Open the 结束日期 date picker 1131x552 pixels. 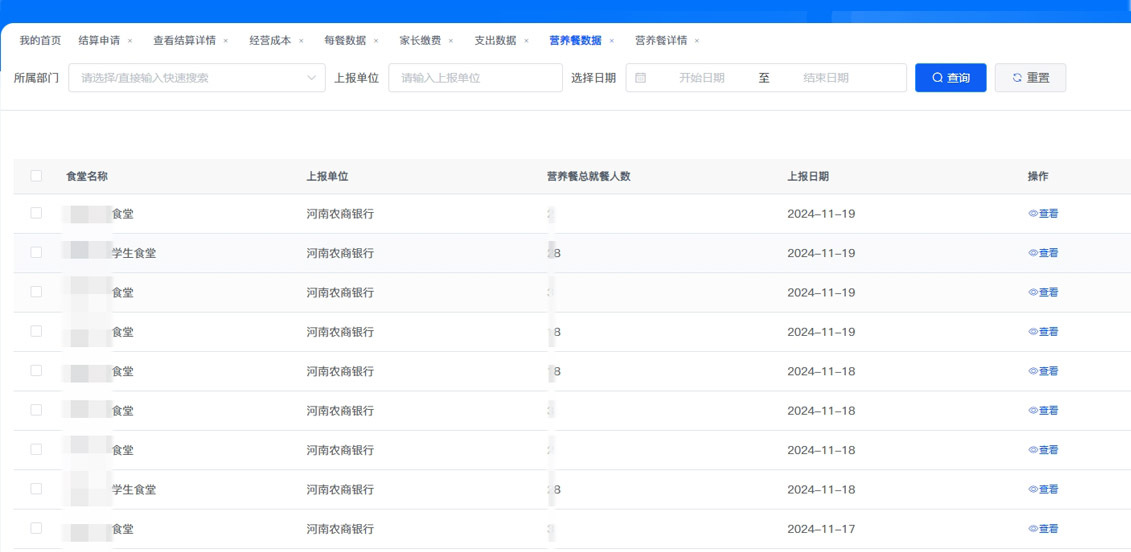click(x=825, y=78)
